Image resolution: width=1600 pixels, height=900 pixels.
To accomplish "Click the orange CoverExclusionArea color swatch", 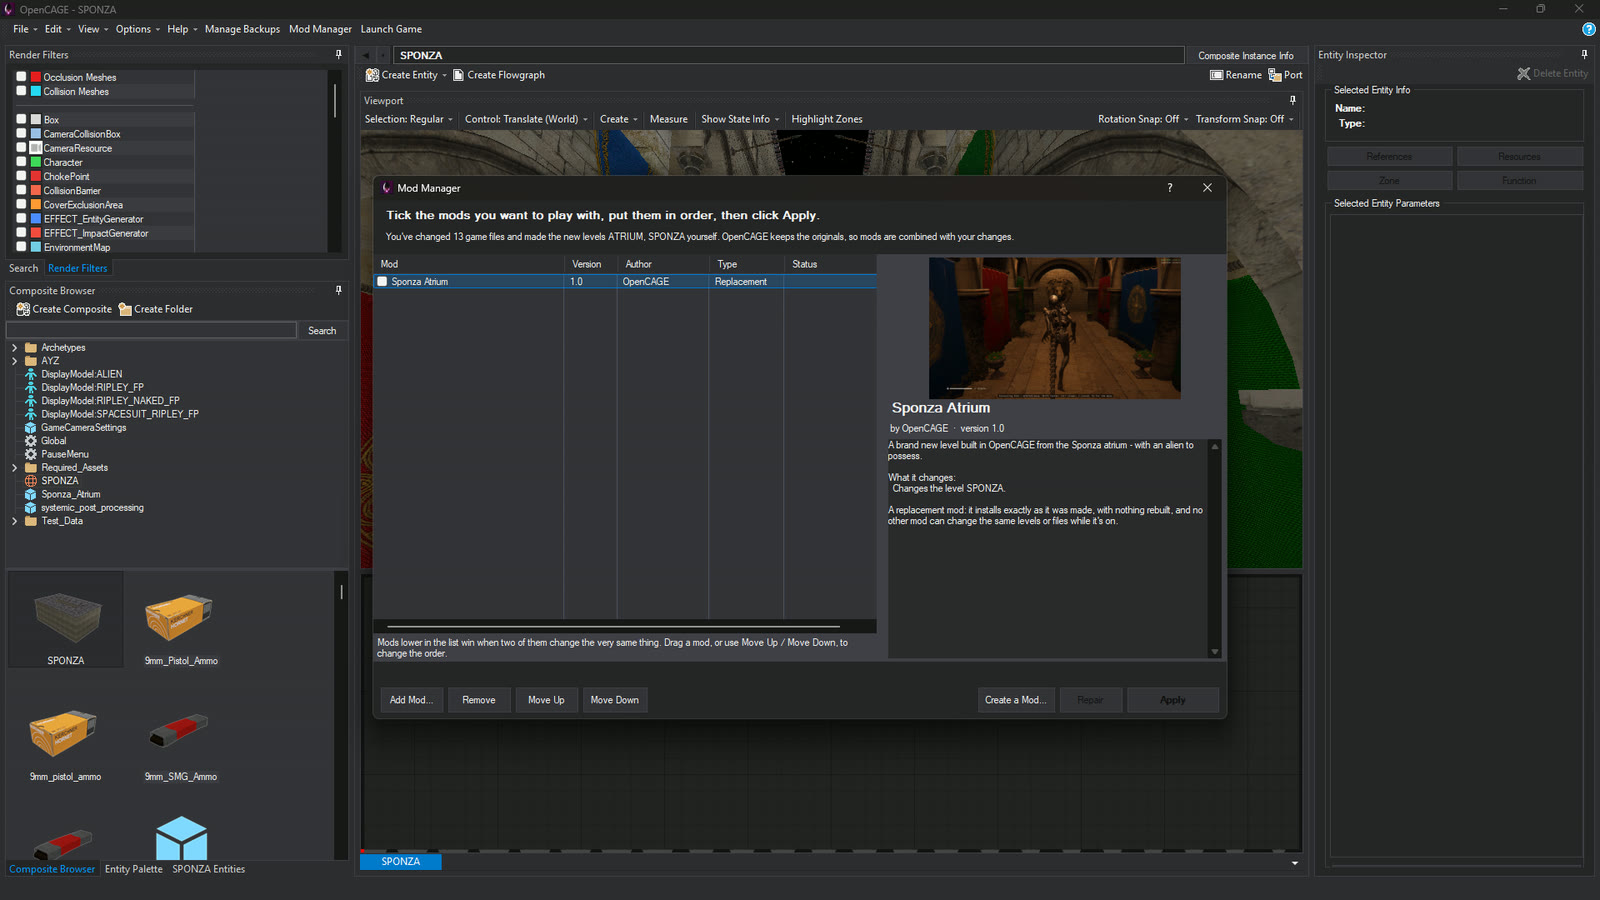I will [36, 205].
